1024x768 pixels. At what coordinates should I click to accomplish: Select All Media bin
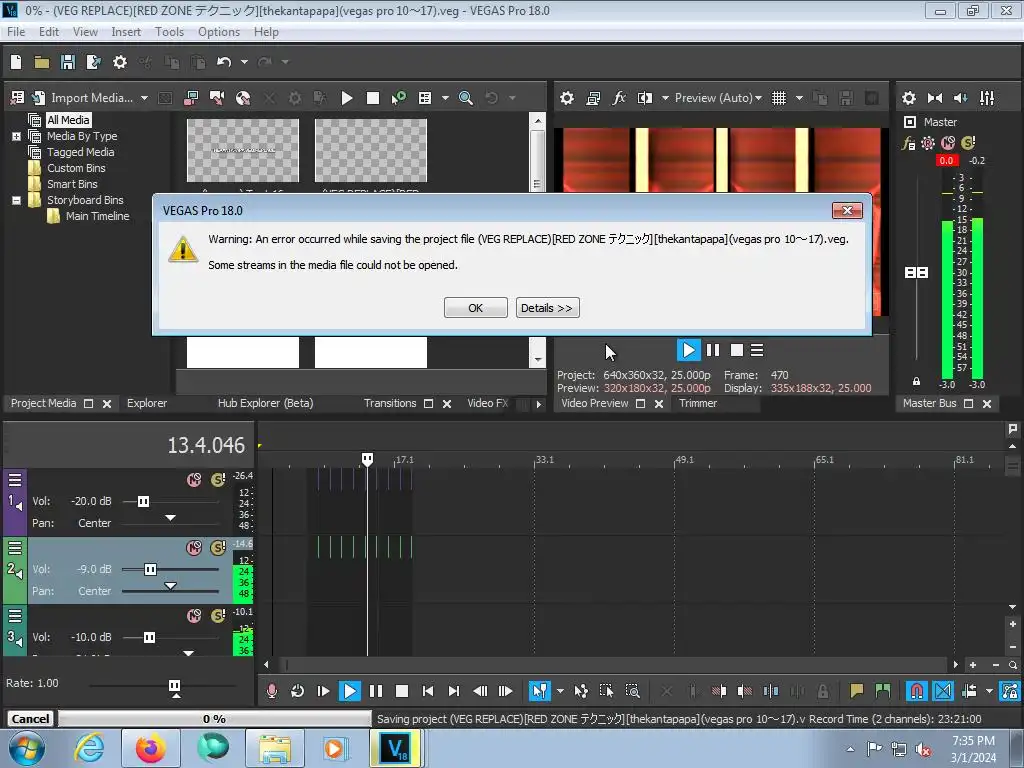(68, 120)
